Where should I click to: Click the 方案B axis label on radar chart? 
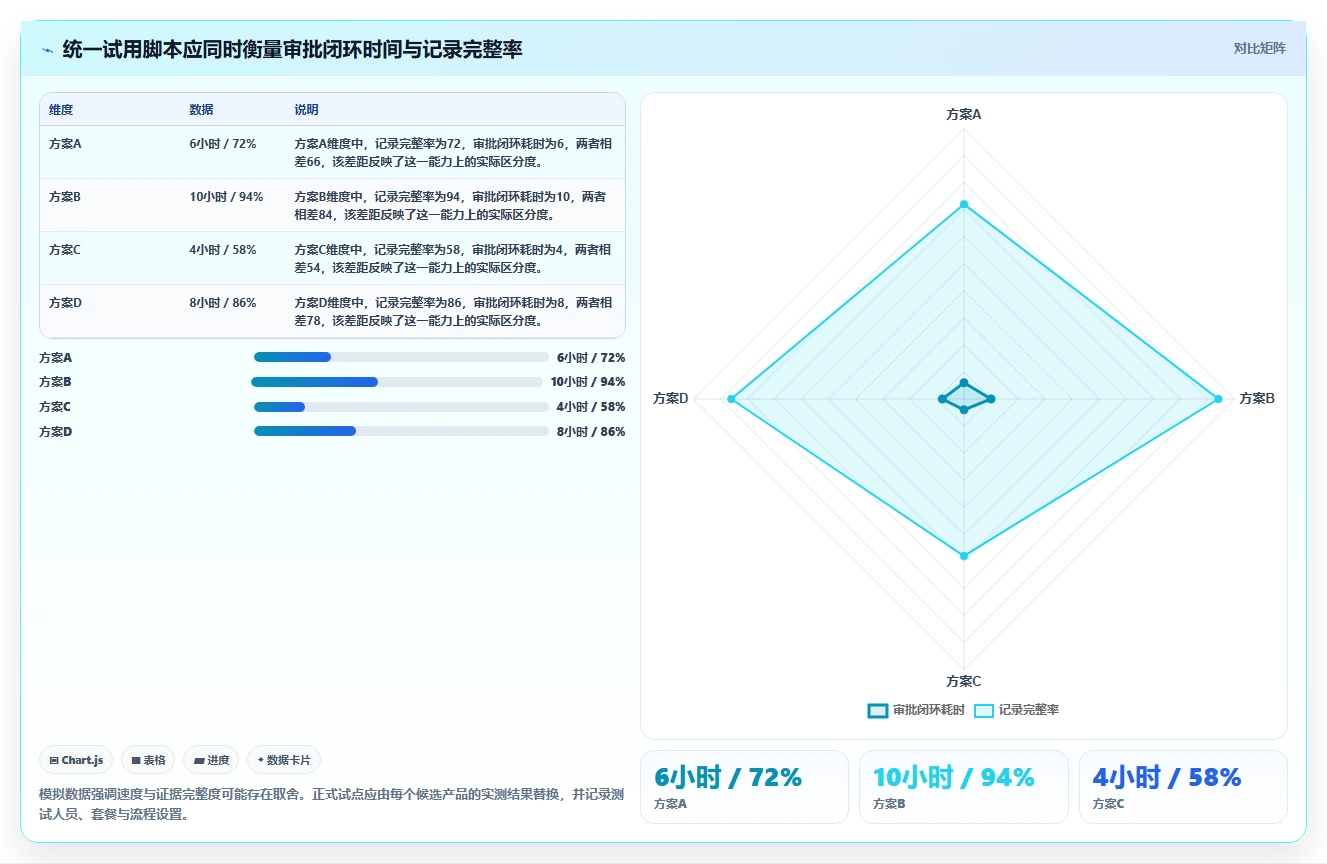coord(1257,398)
